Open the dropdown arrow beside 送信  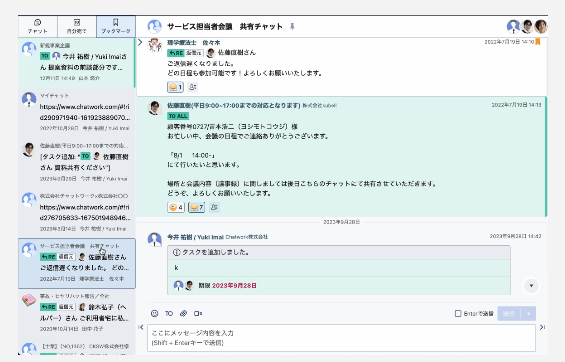[x=529, y=313]
